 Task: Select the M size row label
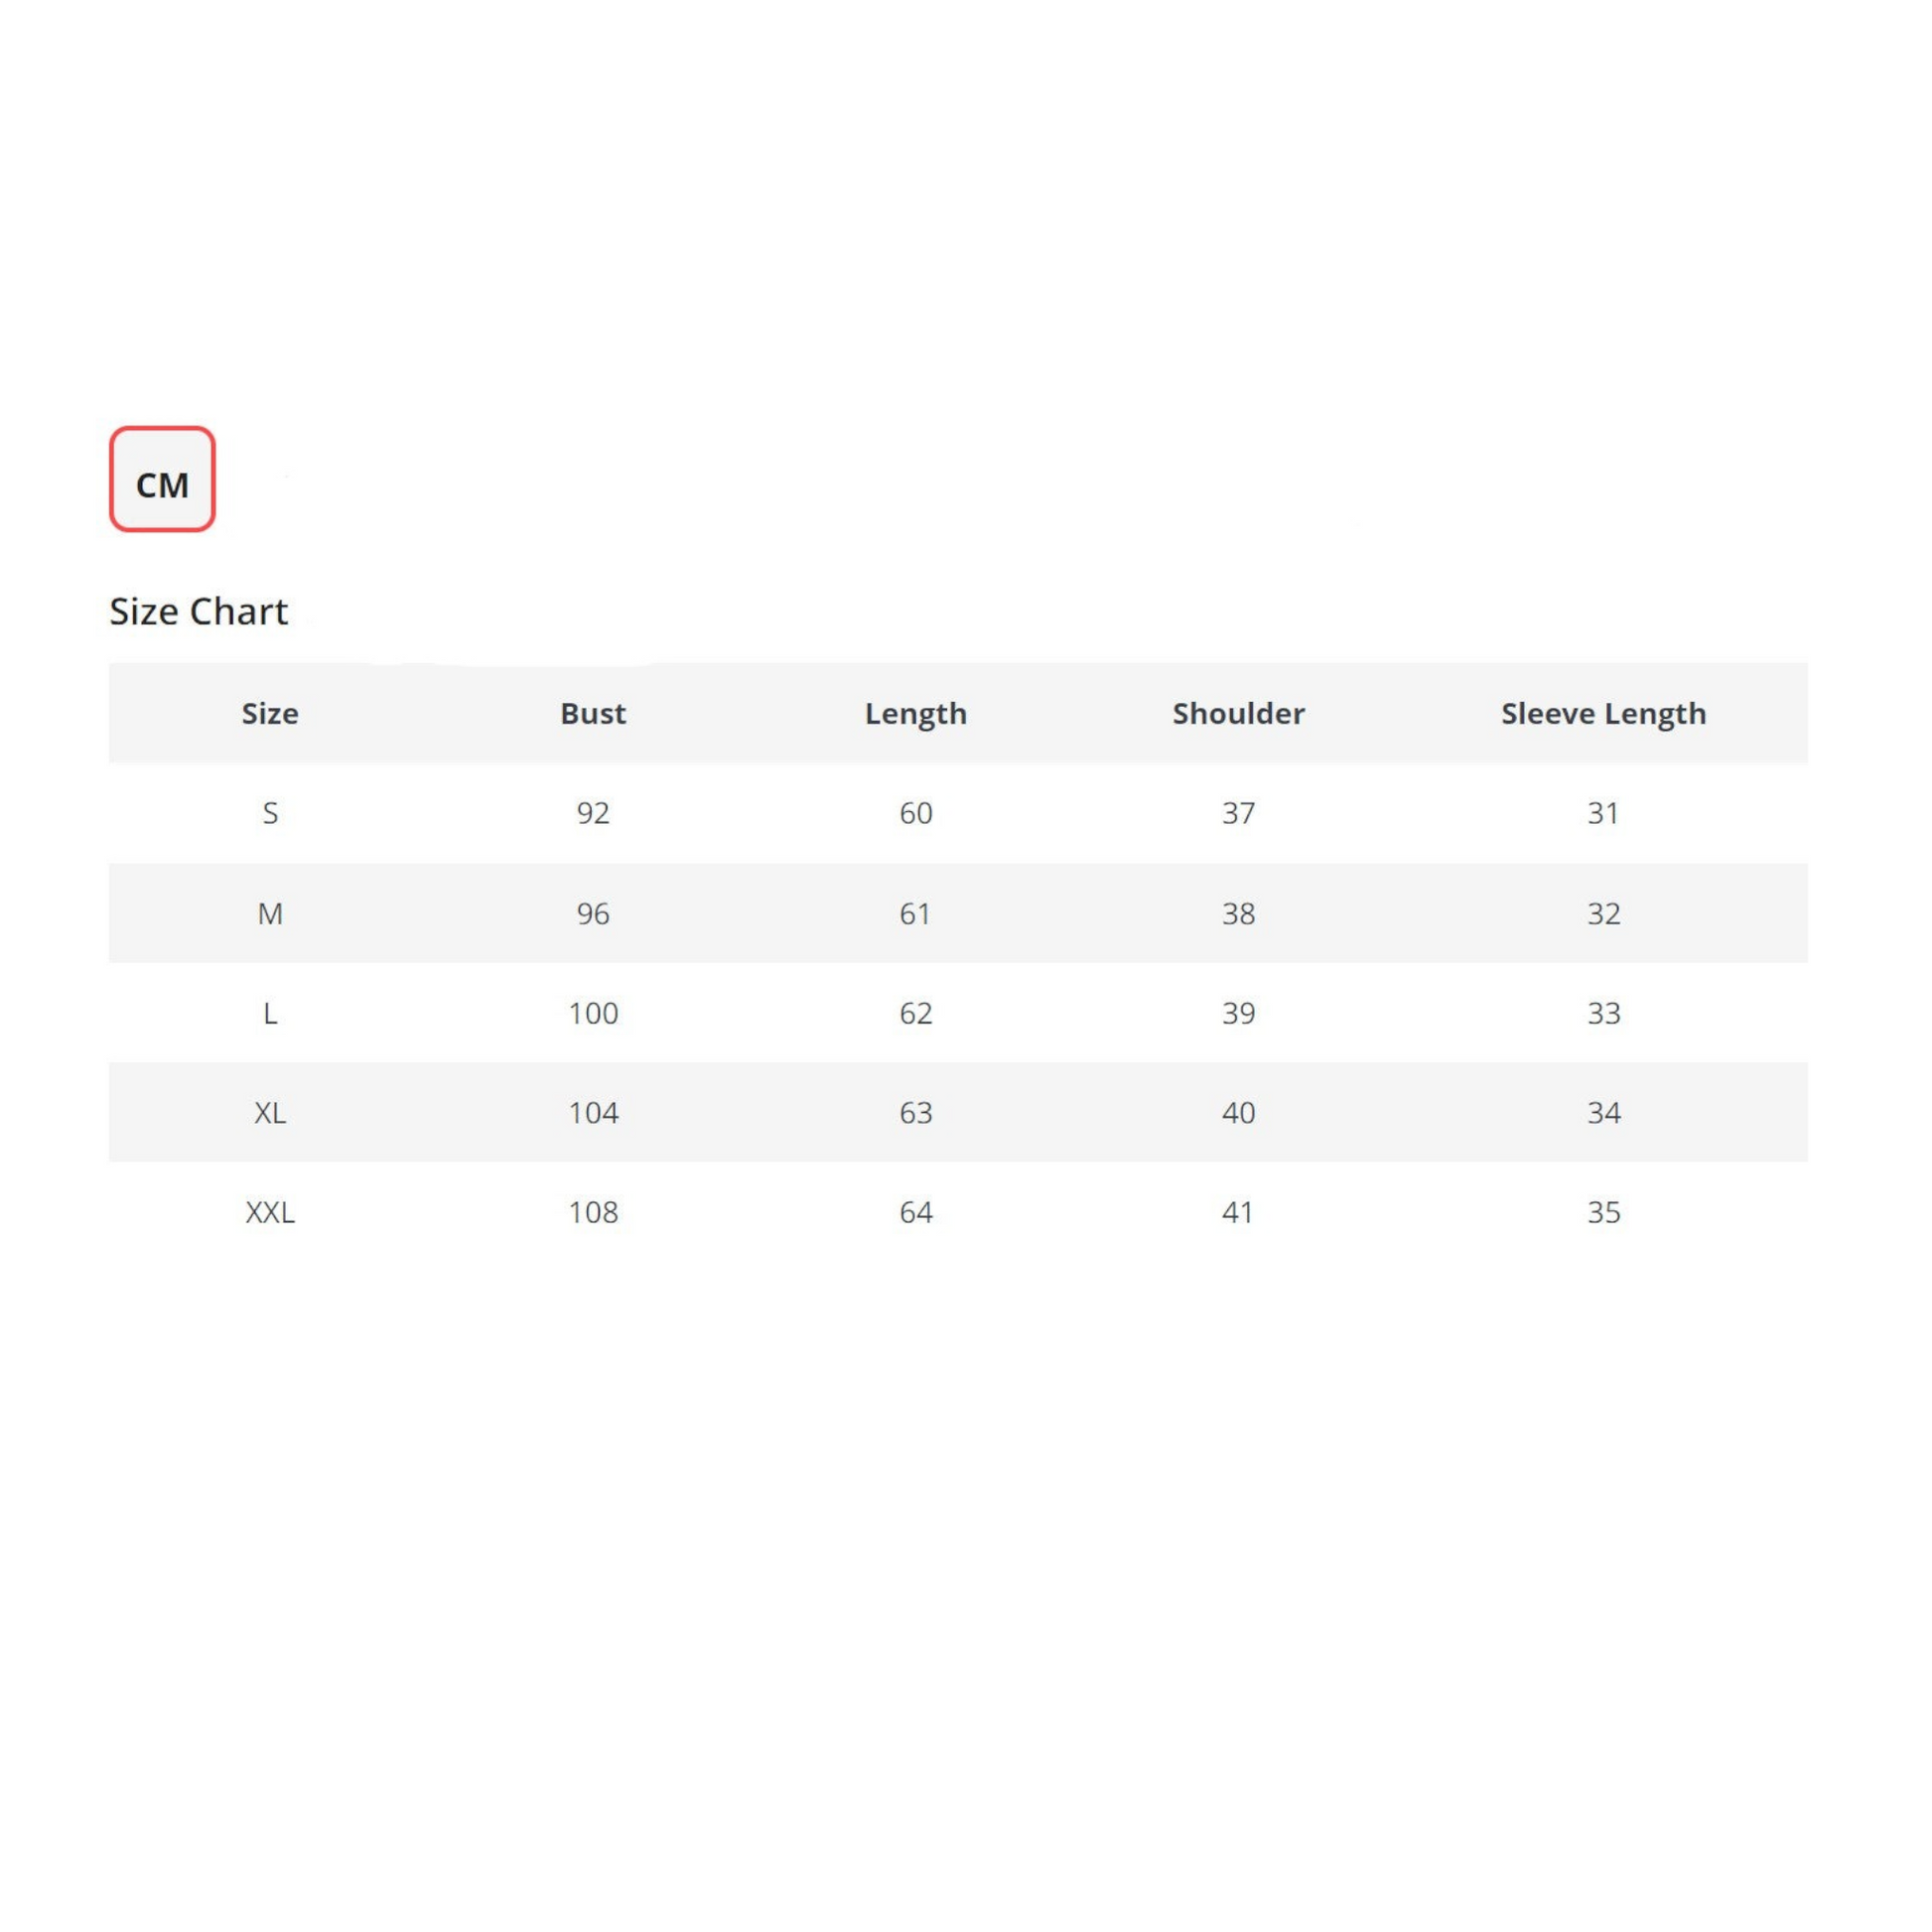pos(270,913)
